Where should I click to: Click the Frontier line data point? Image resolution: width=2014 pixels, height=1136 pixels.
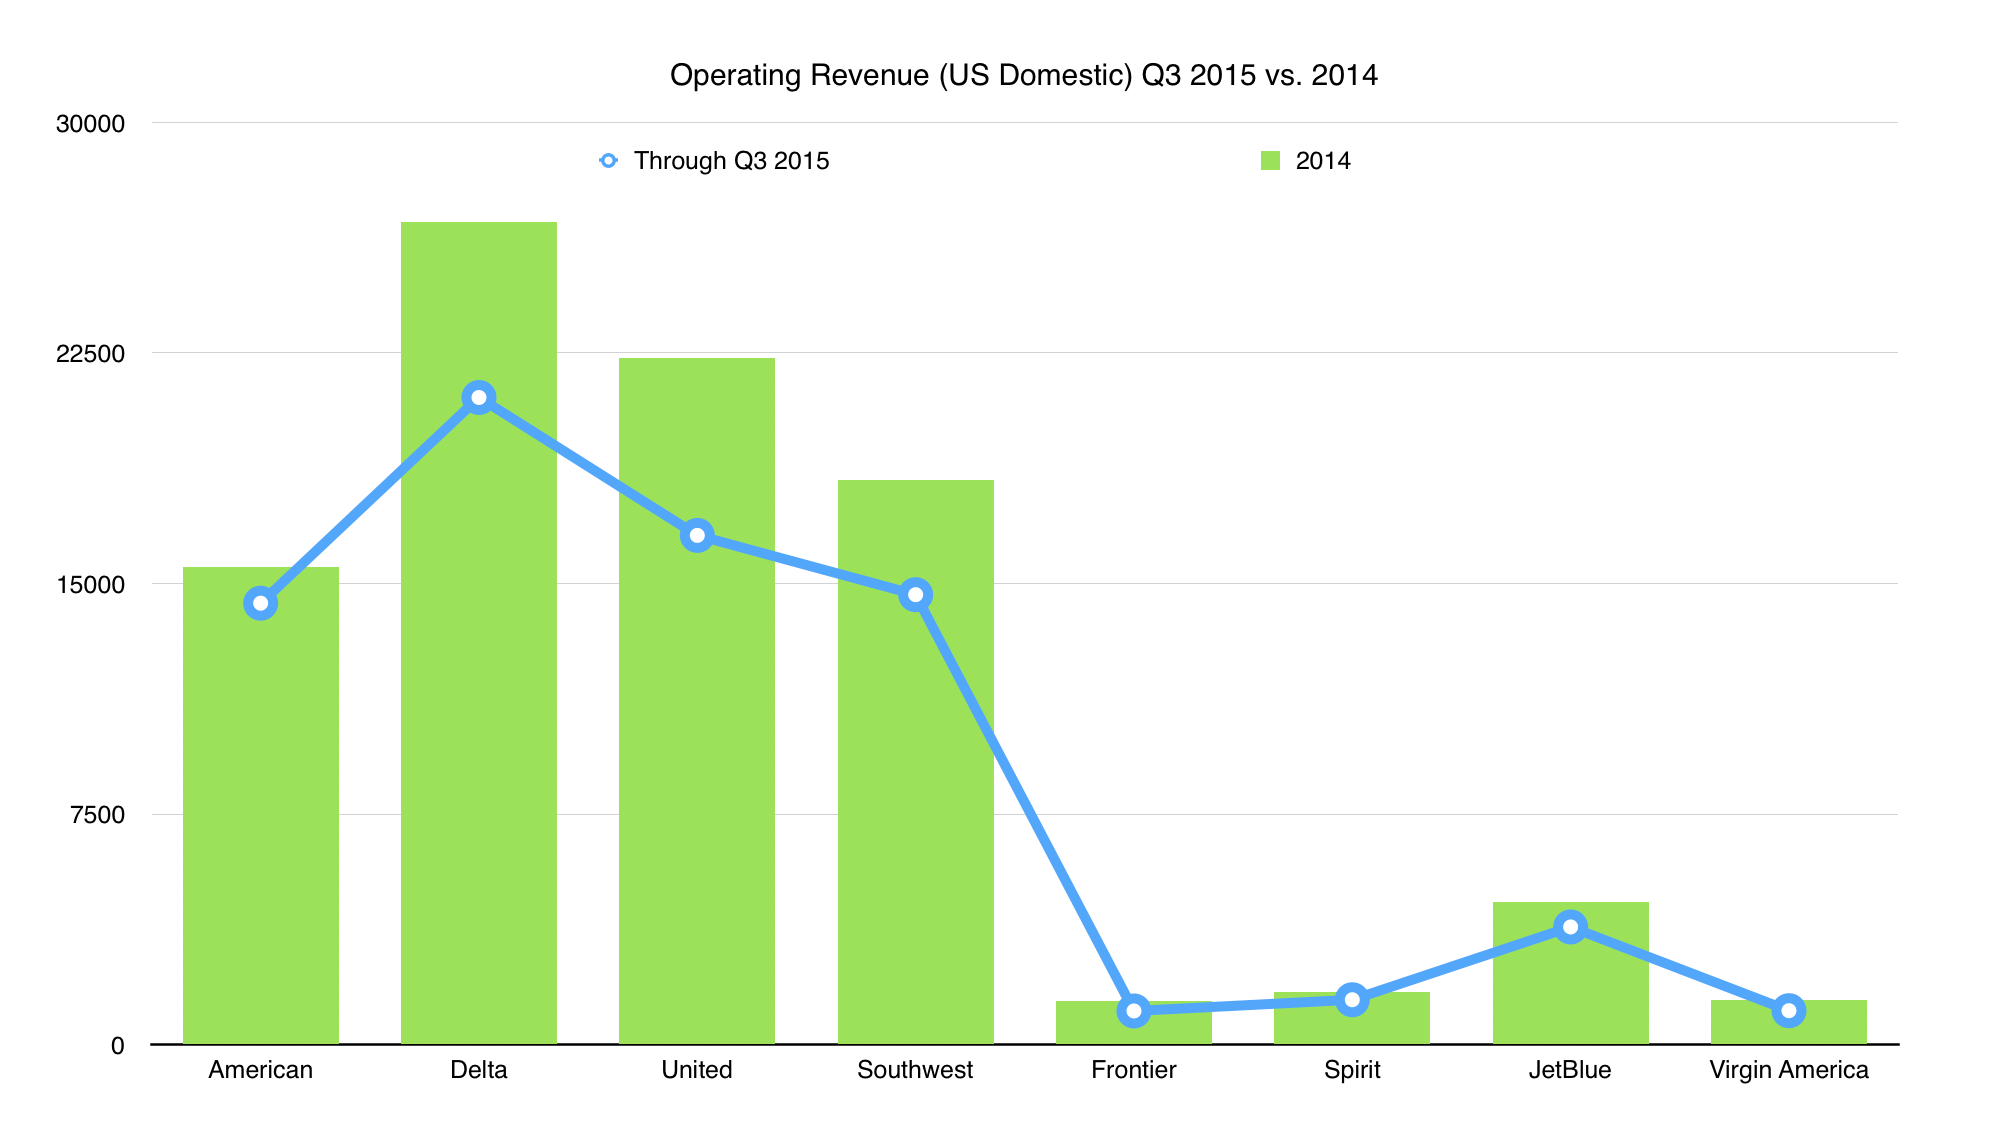pos(1134,1011)
